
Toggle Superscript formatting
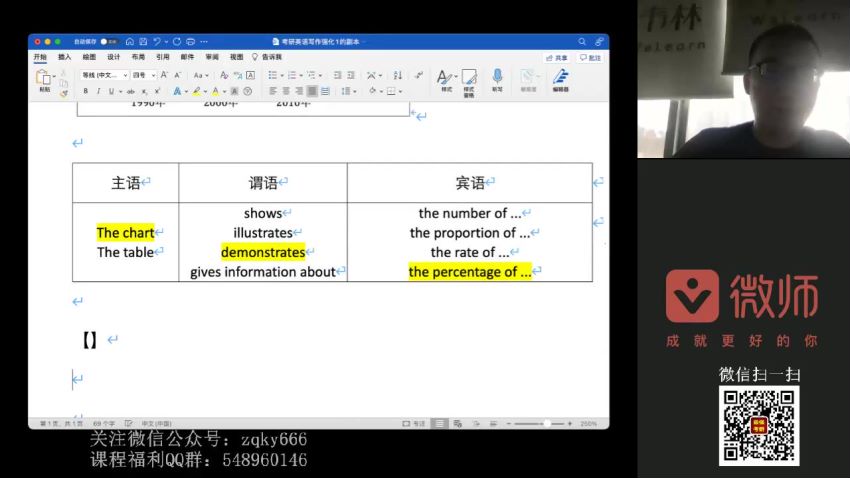[157, 92]
